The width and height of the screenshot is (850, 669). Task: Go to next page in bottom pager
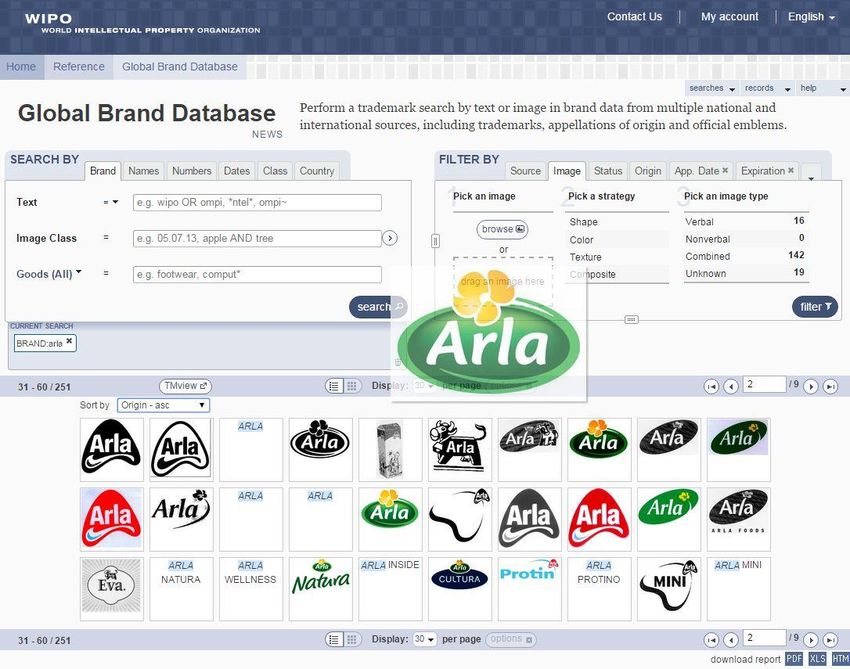810,640
